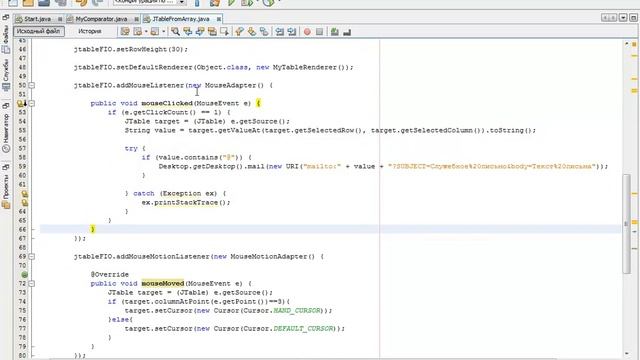Switch to Исходный файл source view

[x=39, y=31]
